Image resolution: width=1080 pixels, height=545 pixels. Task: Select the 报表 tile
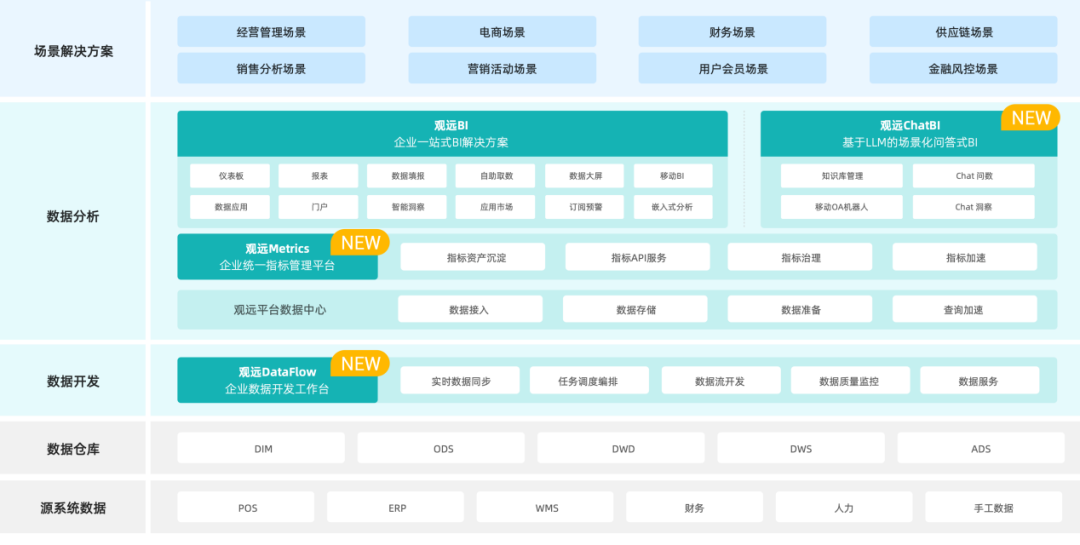tap(319, 176)
